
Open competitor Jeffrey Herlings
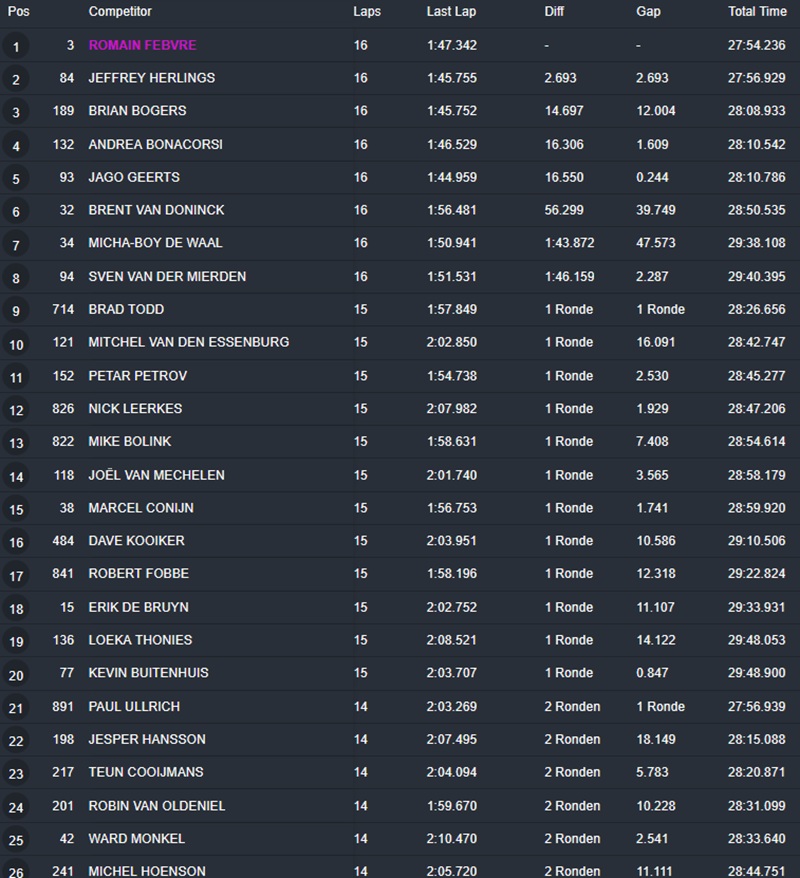tap(151, 78)
